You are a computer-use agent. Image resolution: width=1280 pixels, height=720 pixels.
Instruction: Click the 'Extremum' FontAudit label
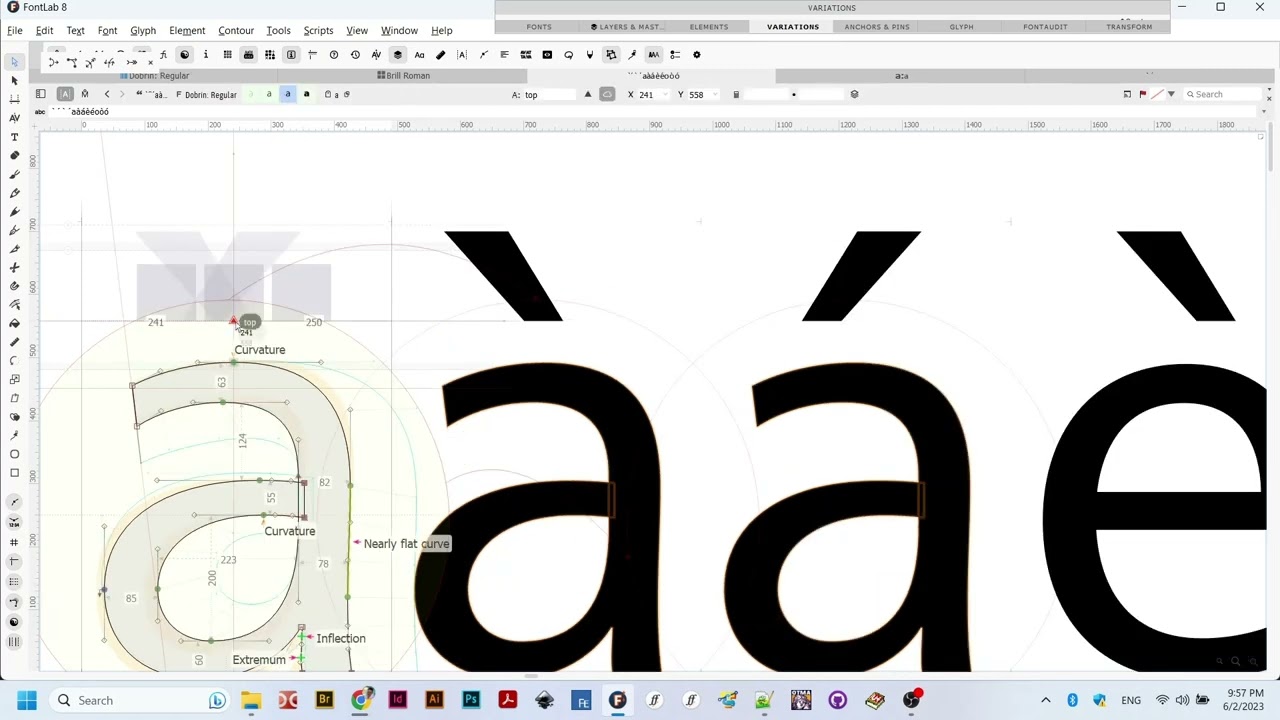[x=259, y=660]
